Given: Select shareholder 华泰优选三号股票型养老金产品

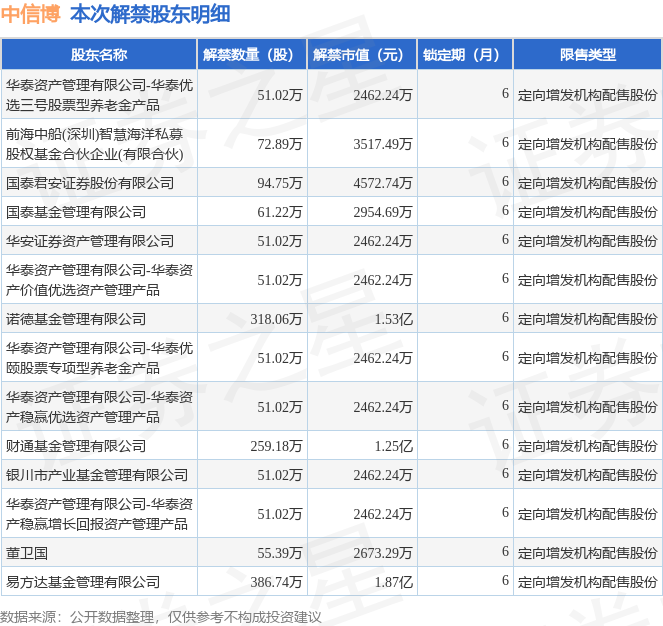Looking at the screenshot, I should [99, 95].
